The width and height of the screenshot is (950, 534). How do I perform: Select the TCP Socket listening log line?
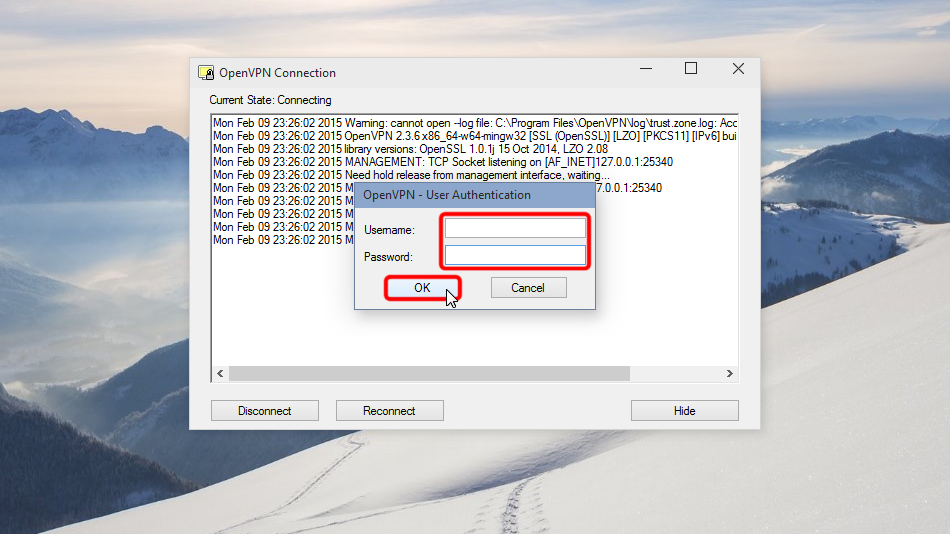click(x=440, y=162)
